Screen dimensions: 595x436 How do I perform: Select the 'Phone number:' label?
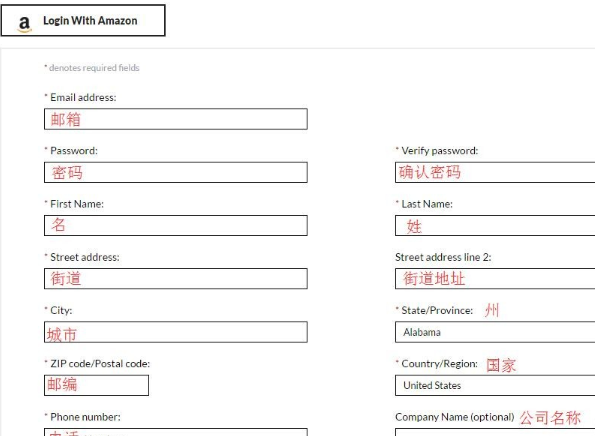click(85, 417)
